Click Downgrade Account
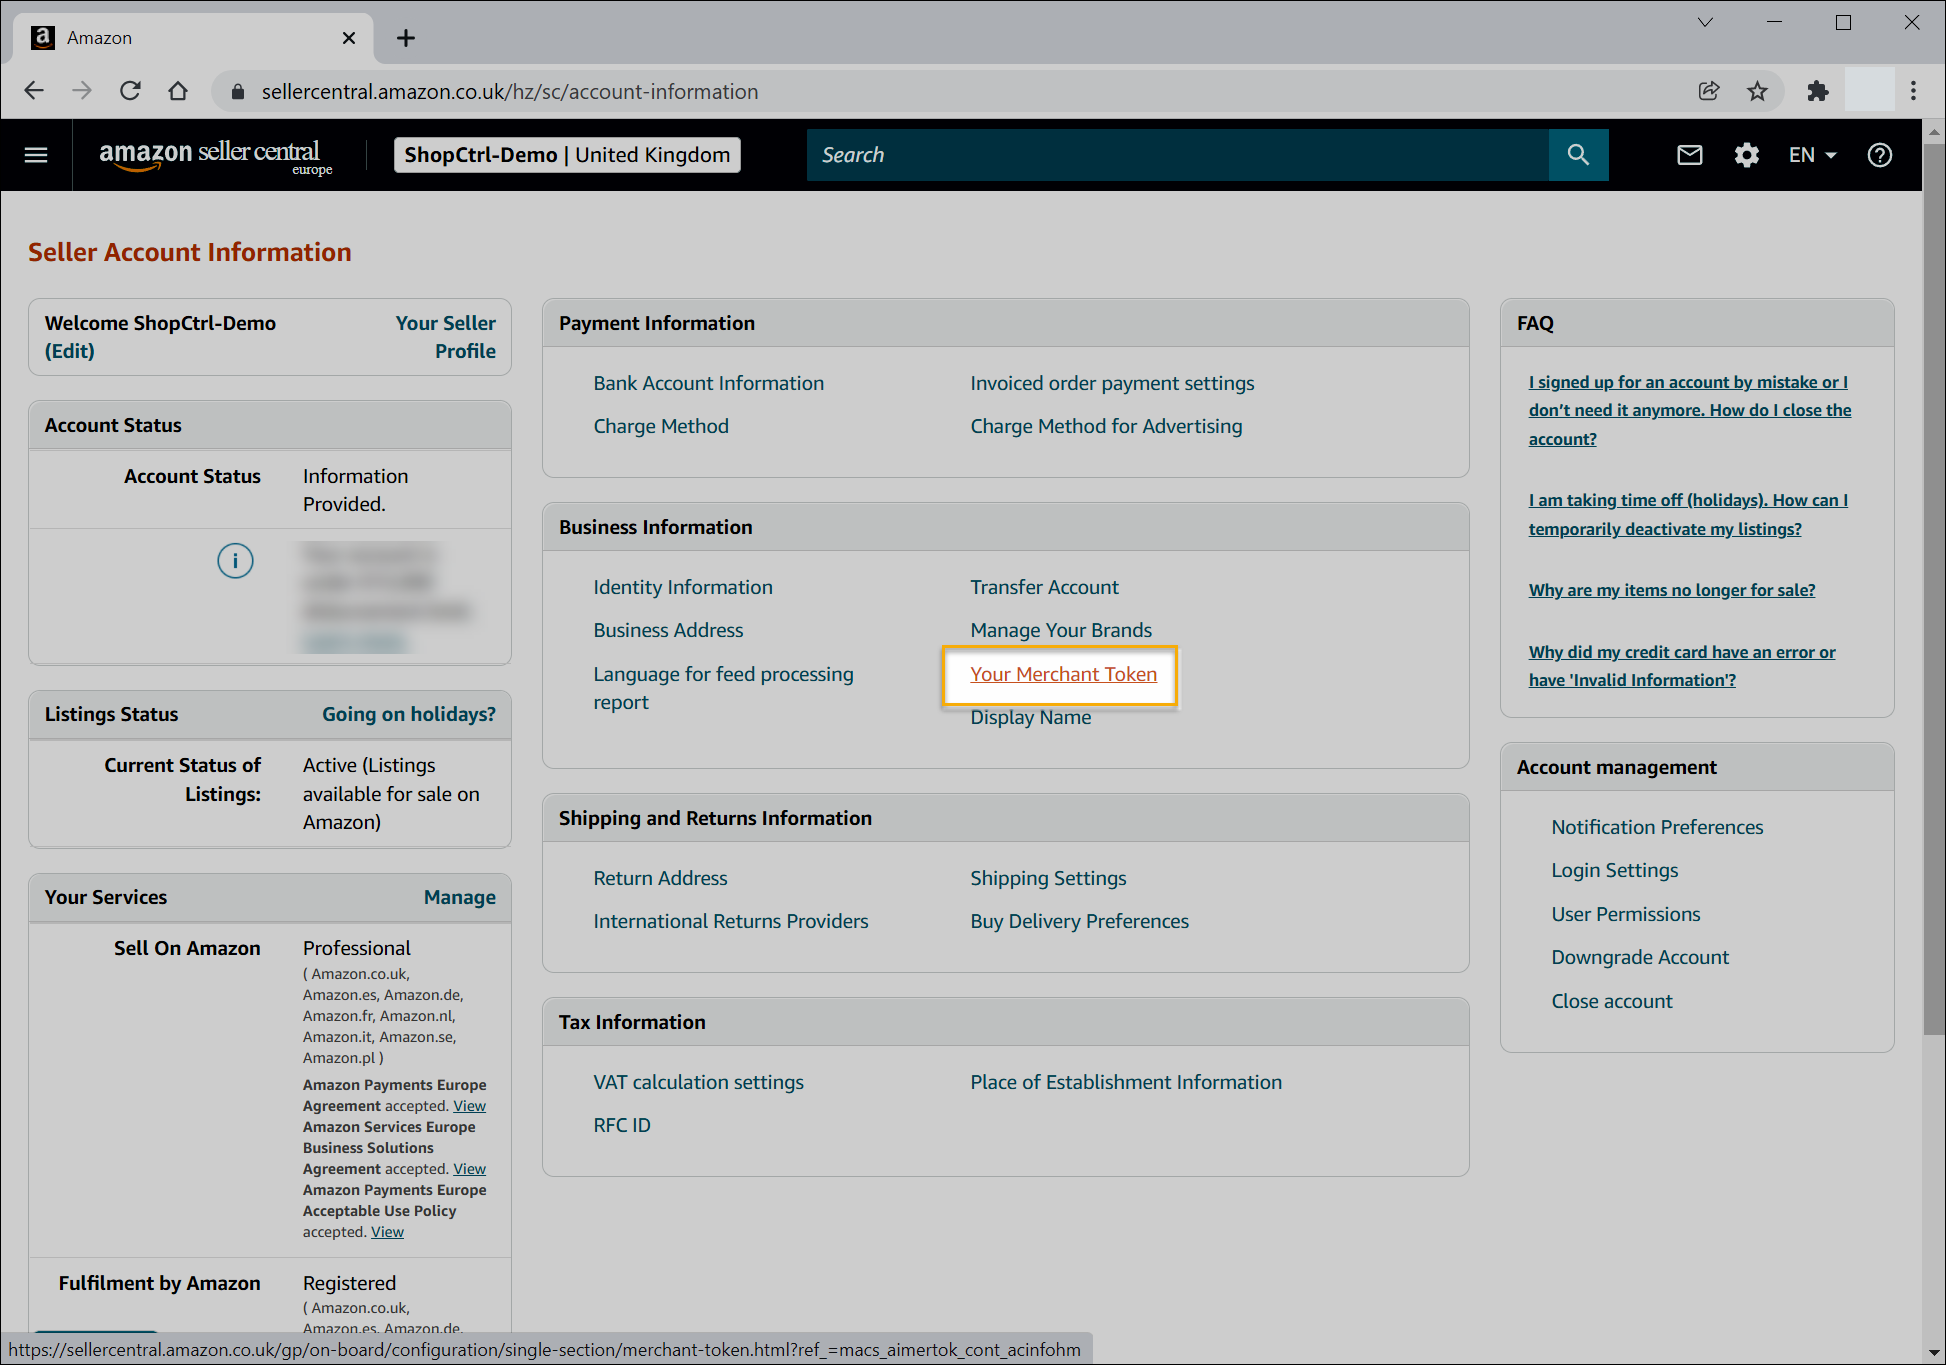1946x1365 pixels. (x=1640, y=957)
